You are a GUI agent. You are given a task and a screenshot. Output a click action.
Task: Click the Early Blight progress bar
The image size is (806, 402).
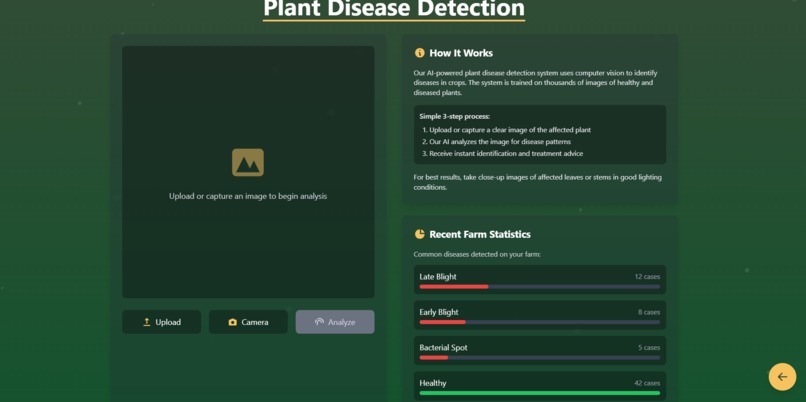[x=540, y=322]
